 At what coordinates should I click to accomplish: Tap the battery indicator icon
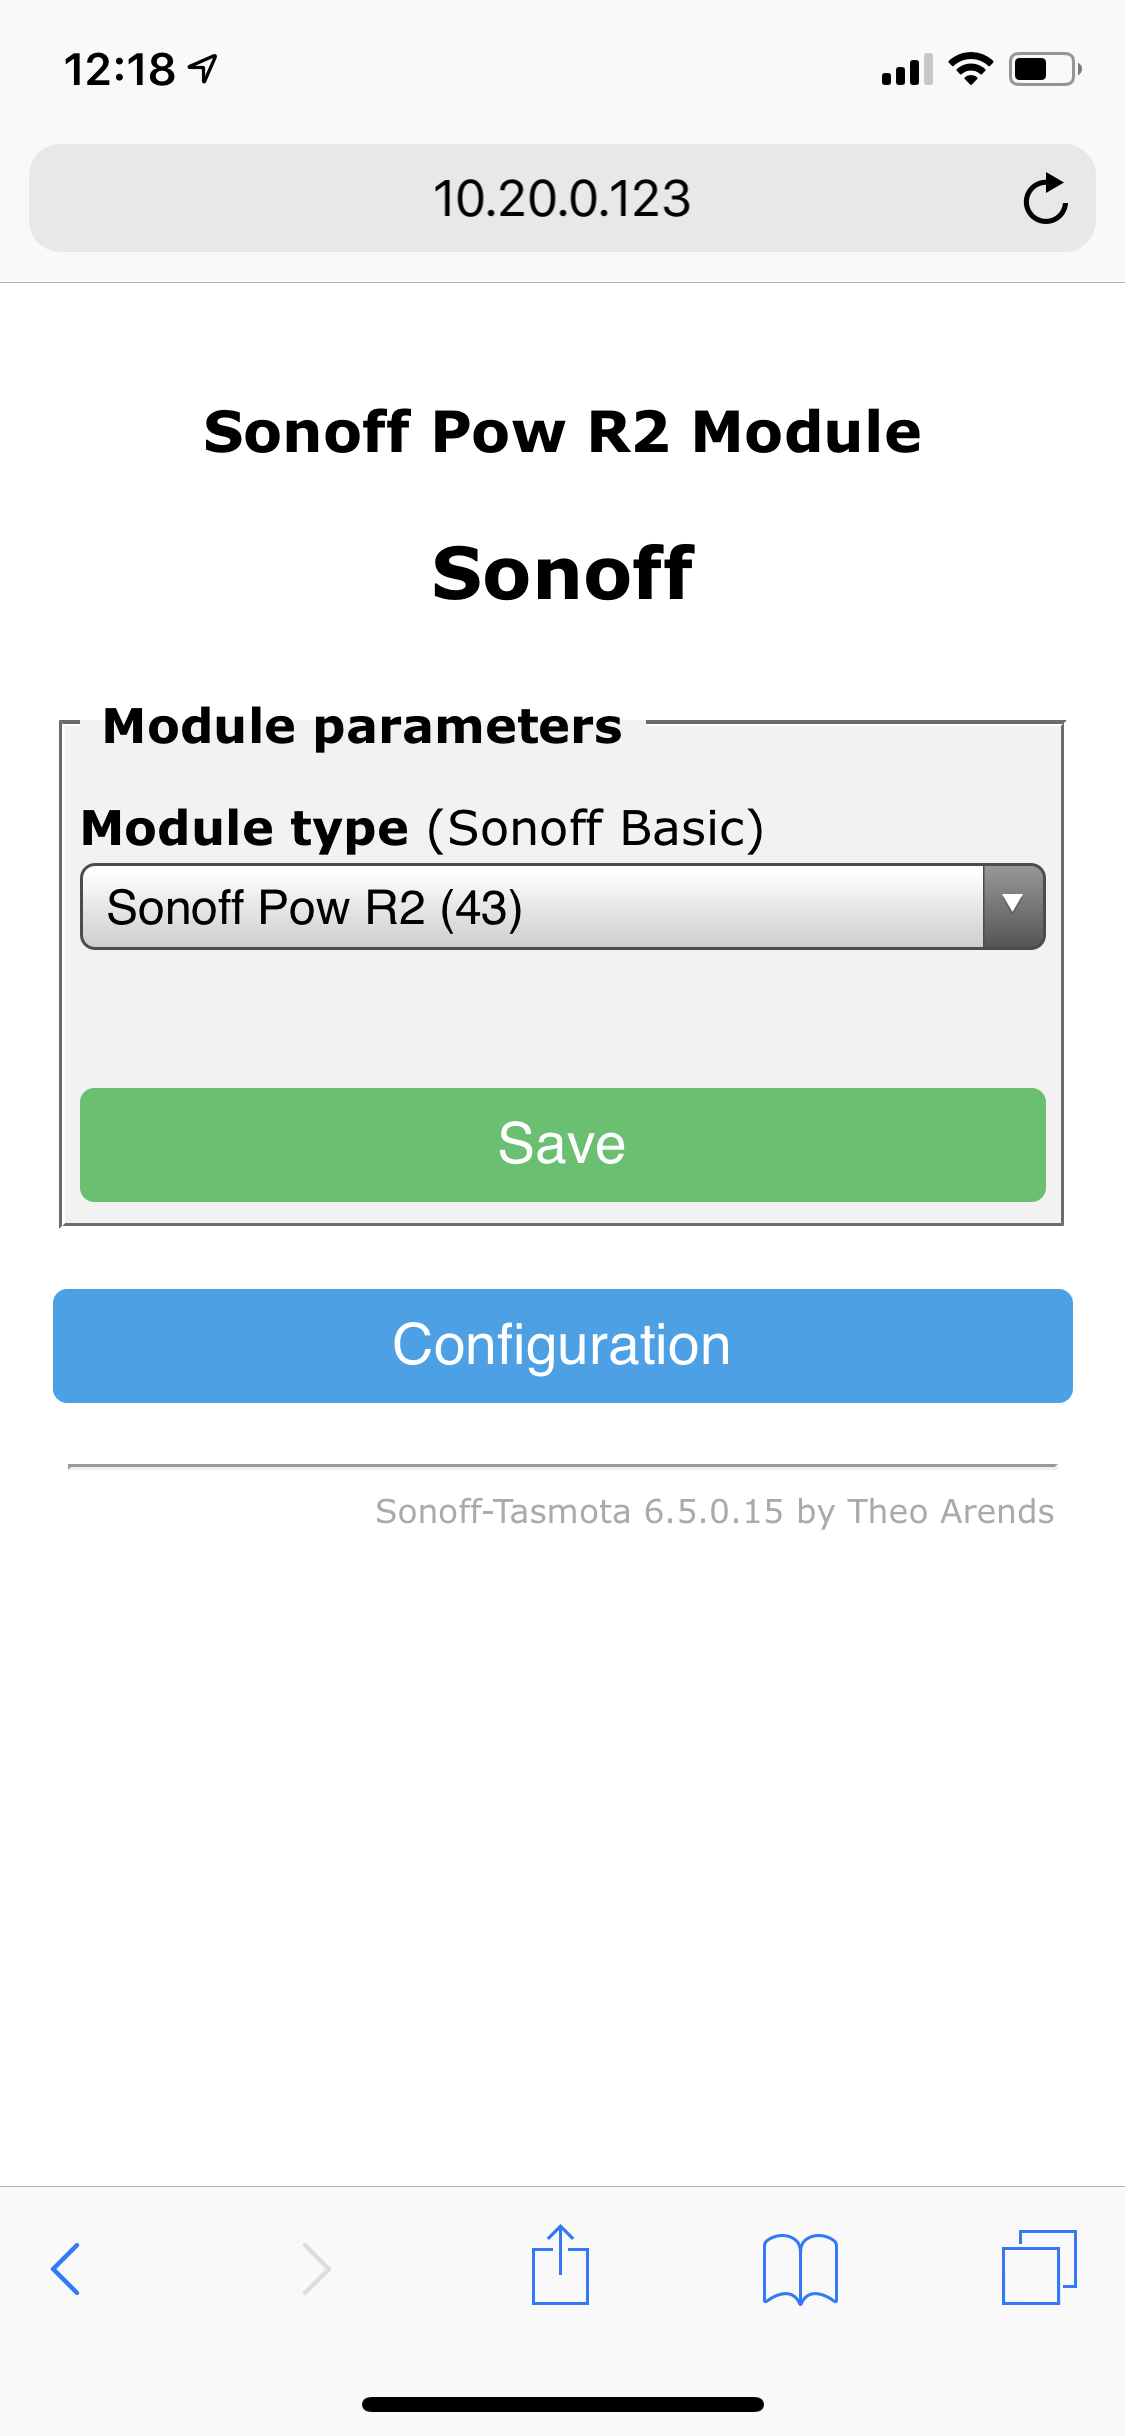pos(1044,69)
